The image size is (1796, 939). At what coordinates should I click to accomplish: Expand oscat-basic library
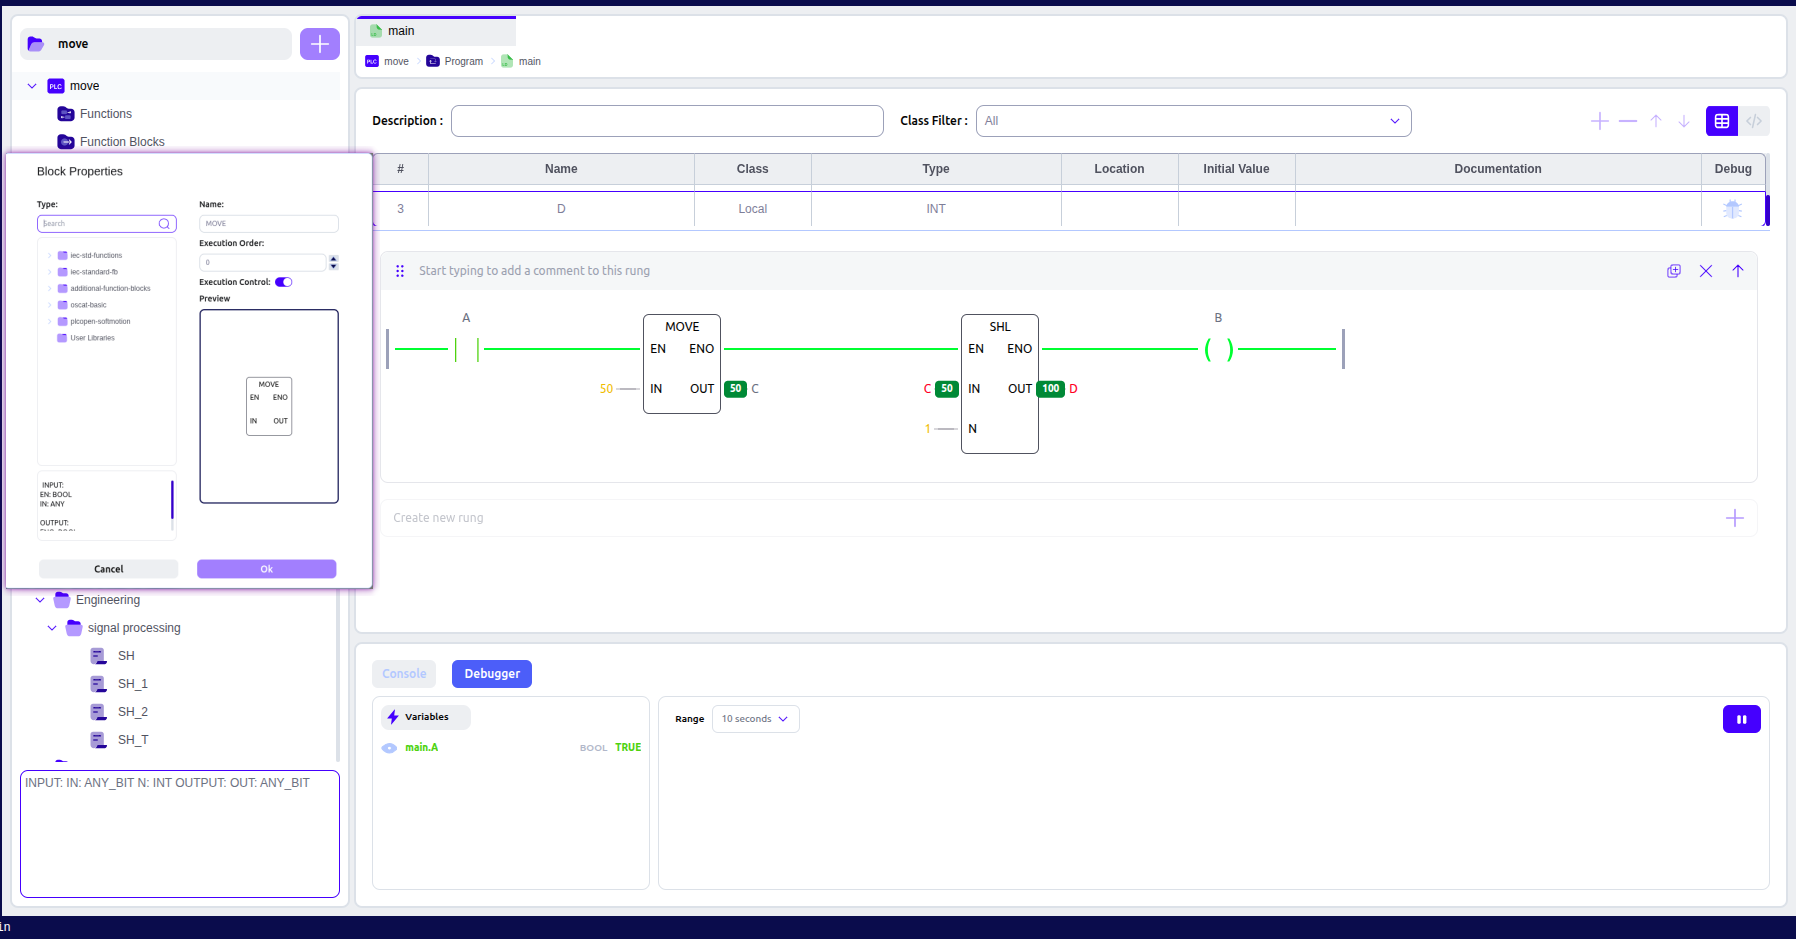(x=49, y=305)
